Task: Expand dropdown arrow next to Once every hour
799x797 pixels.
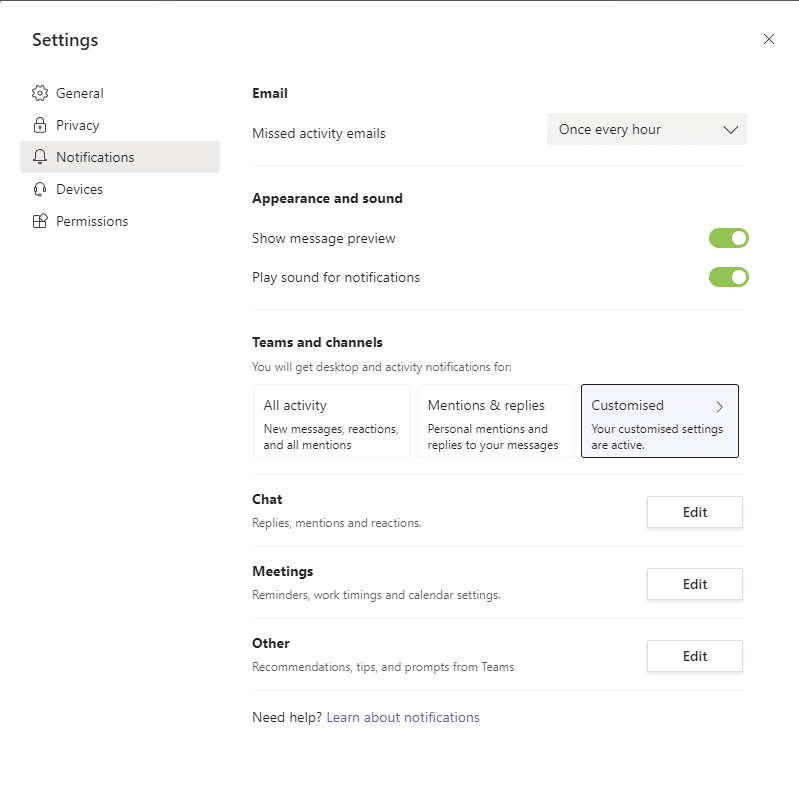Action: (731, 130)
